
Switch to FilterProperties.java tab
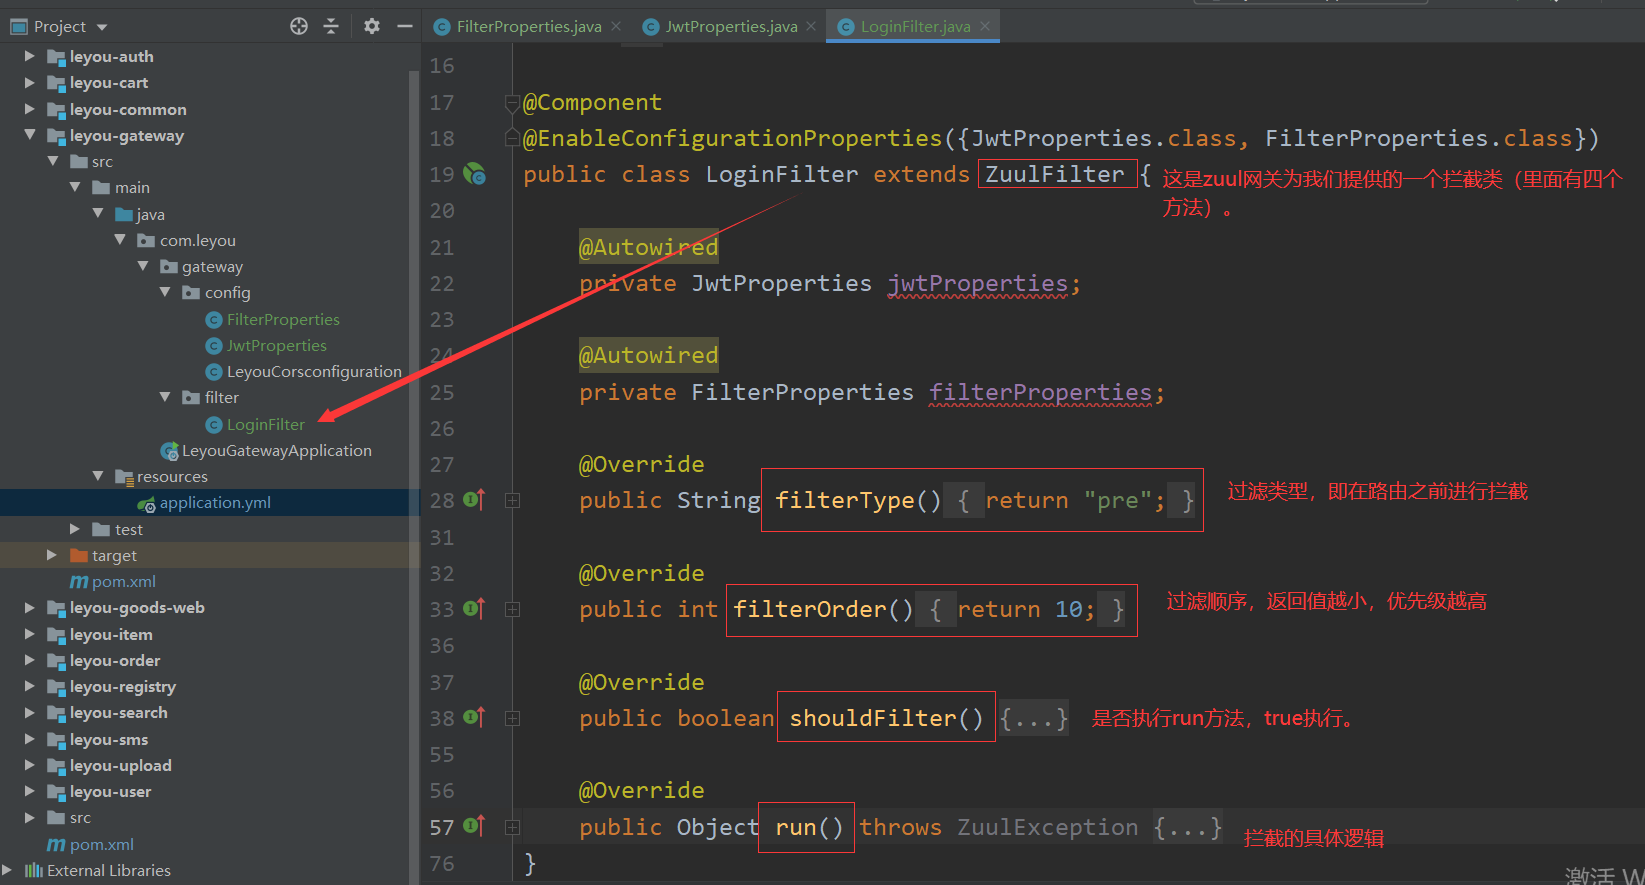(x=529, y=27)
